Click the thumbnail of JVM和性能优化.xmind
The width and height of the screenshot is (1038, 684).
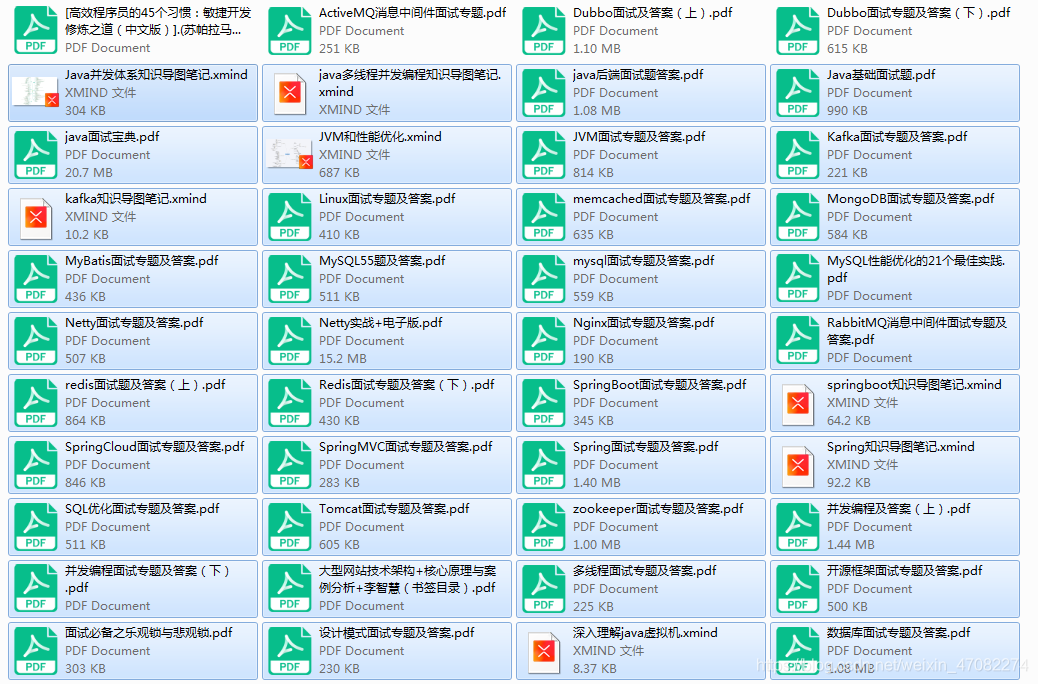[290, 154]
